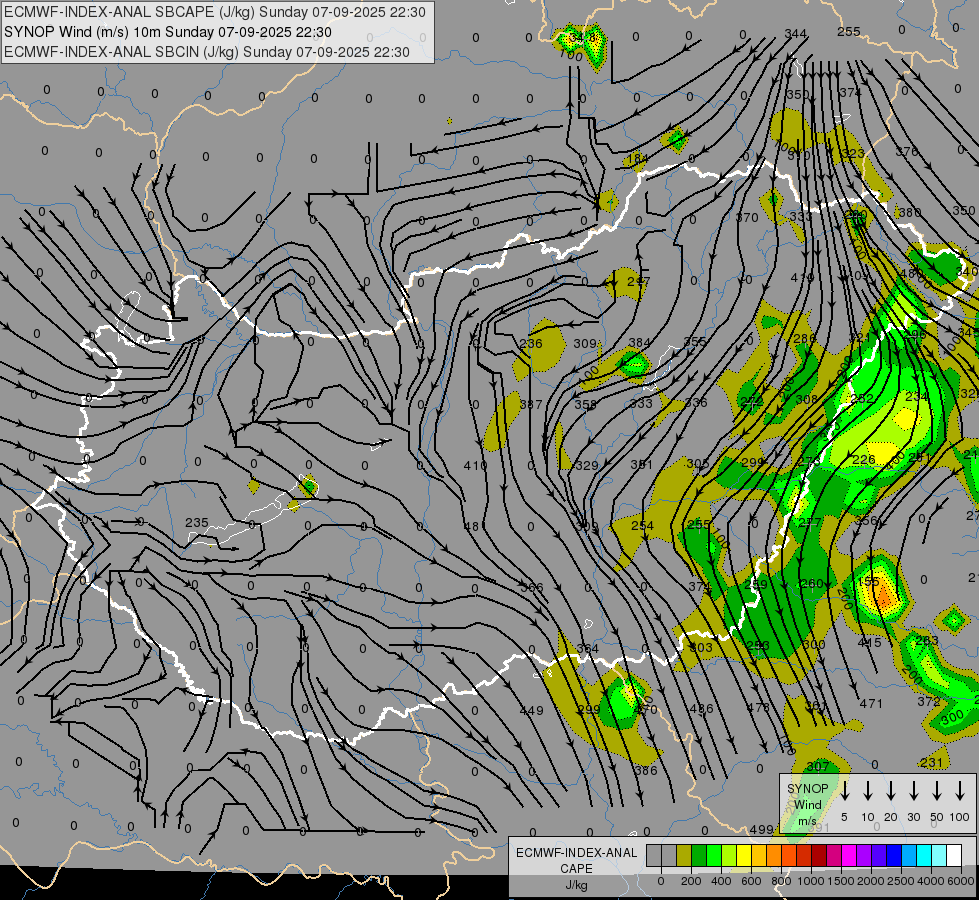Click the '5' speed label in wind legend

click(x=844, y=817)
